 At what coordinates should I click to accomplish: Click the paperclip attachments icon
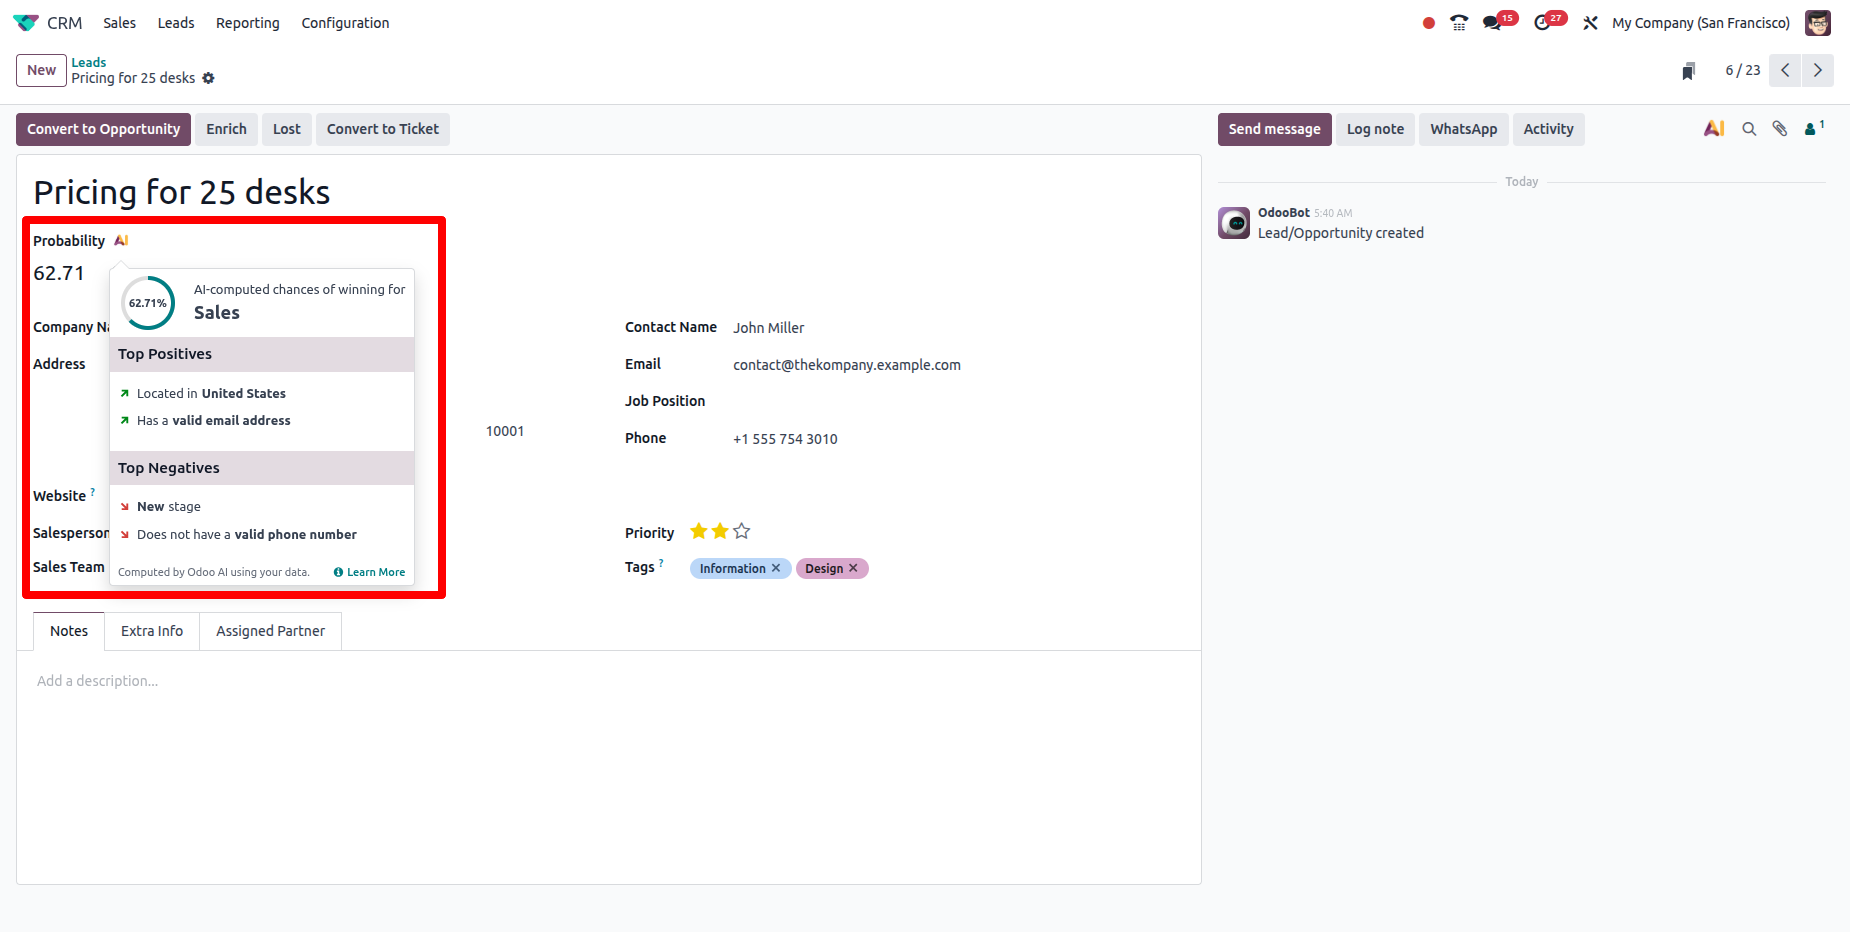click(1780, 129)
